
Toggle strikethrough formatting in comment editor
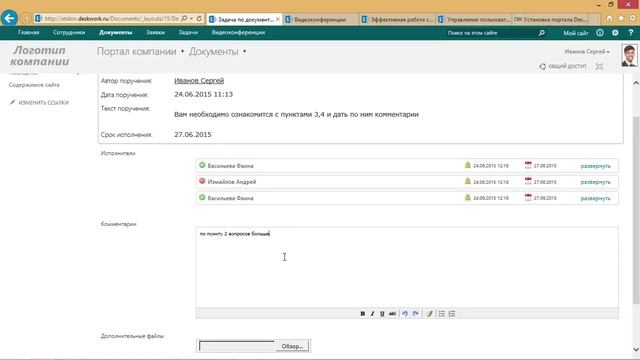pyautogui.click(x=392, y=313)
